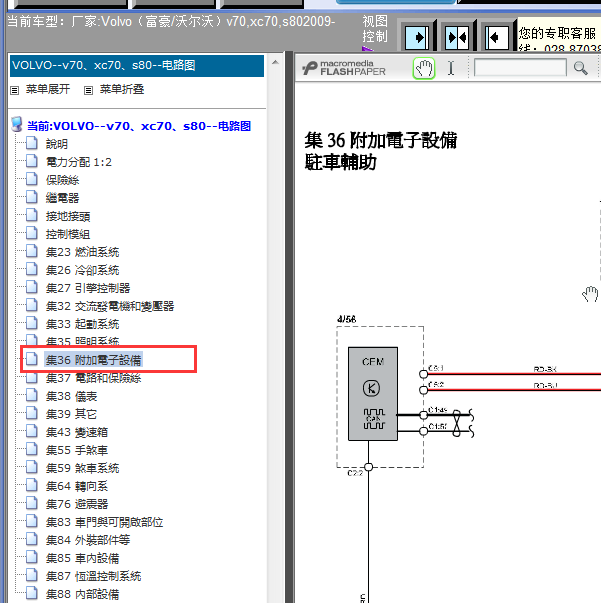The height and width of the screenshot is (603, 601).
Task: Open 集76 避震器 in the tree
Action: coord(77,504)
